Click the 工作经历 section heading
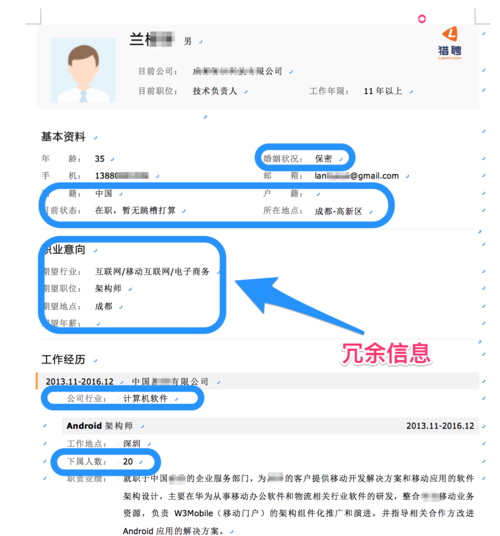 coord(63,360)
